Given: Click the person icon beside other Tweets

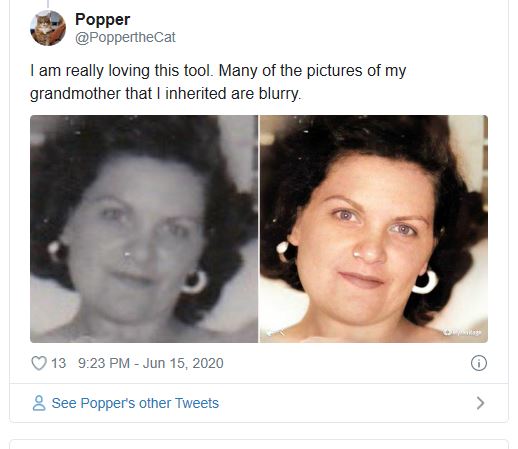Looking at the screenshot, I should pyautogui.click(x=39, y=403).
